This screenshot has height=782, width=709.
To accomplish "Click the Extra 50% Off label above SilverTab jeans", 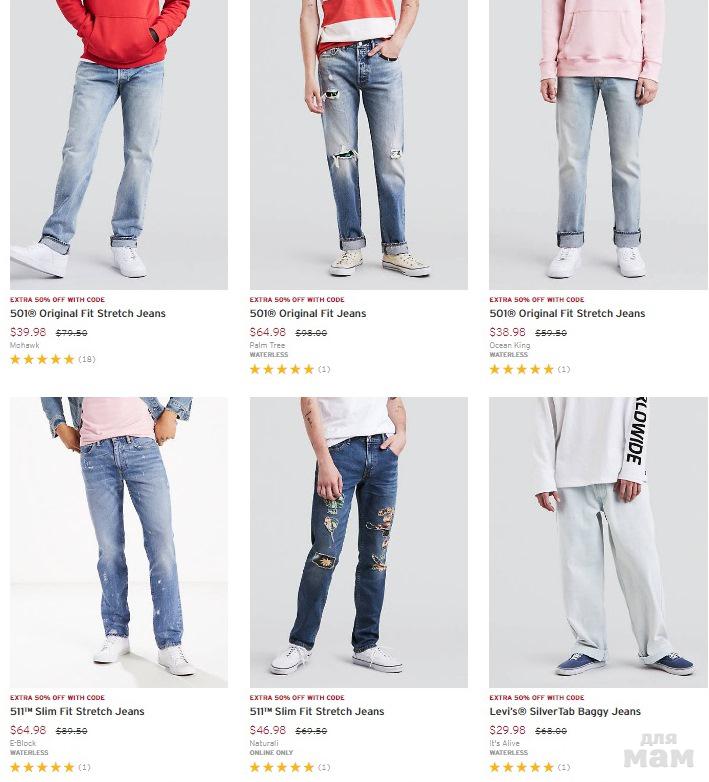I will [x=536, y=698].
